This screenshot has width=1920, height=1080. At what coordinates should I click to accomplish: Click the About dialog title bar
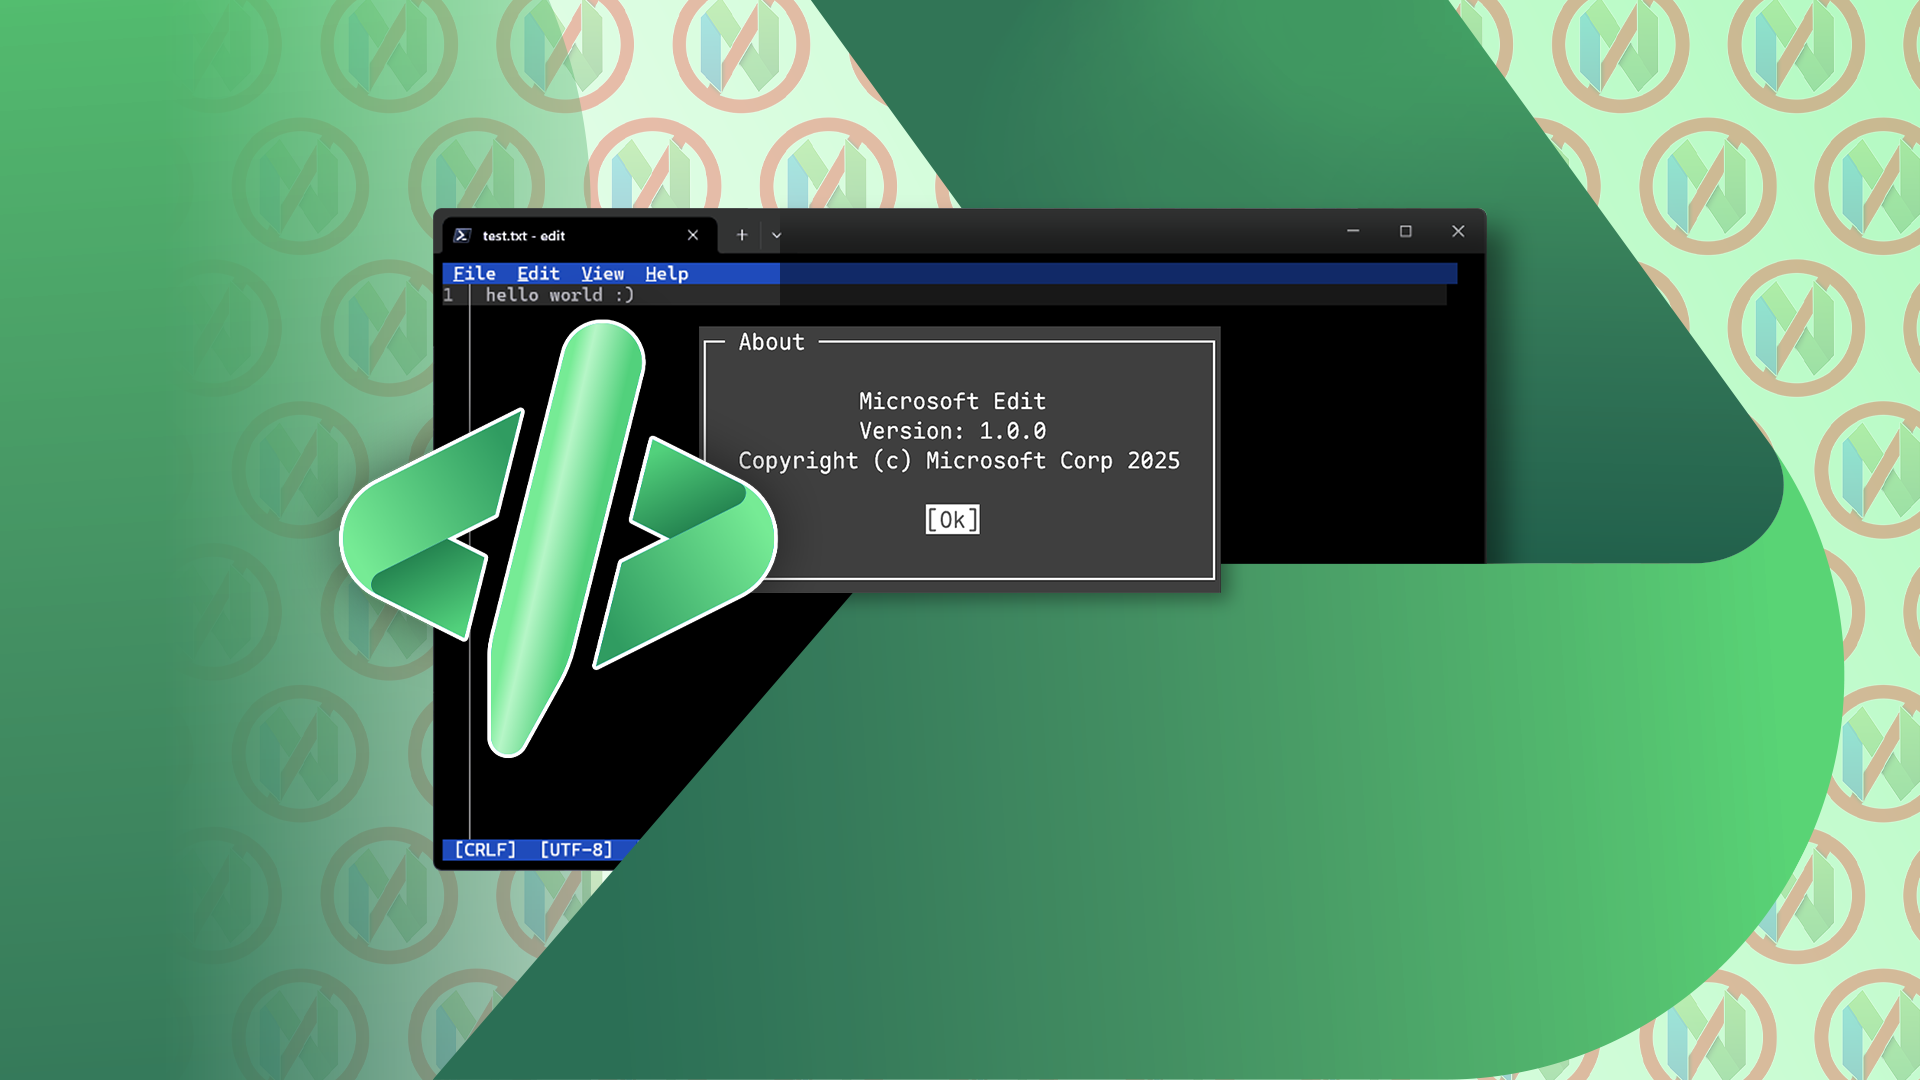pyautogui.click(x=771, y=342)
